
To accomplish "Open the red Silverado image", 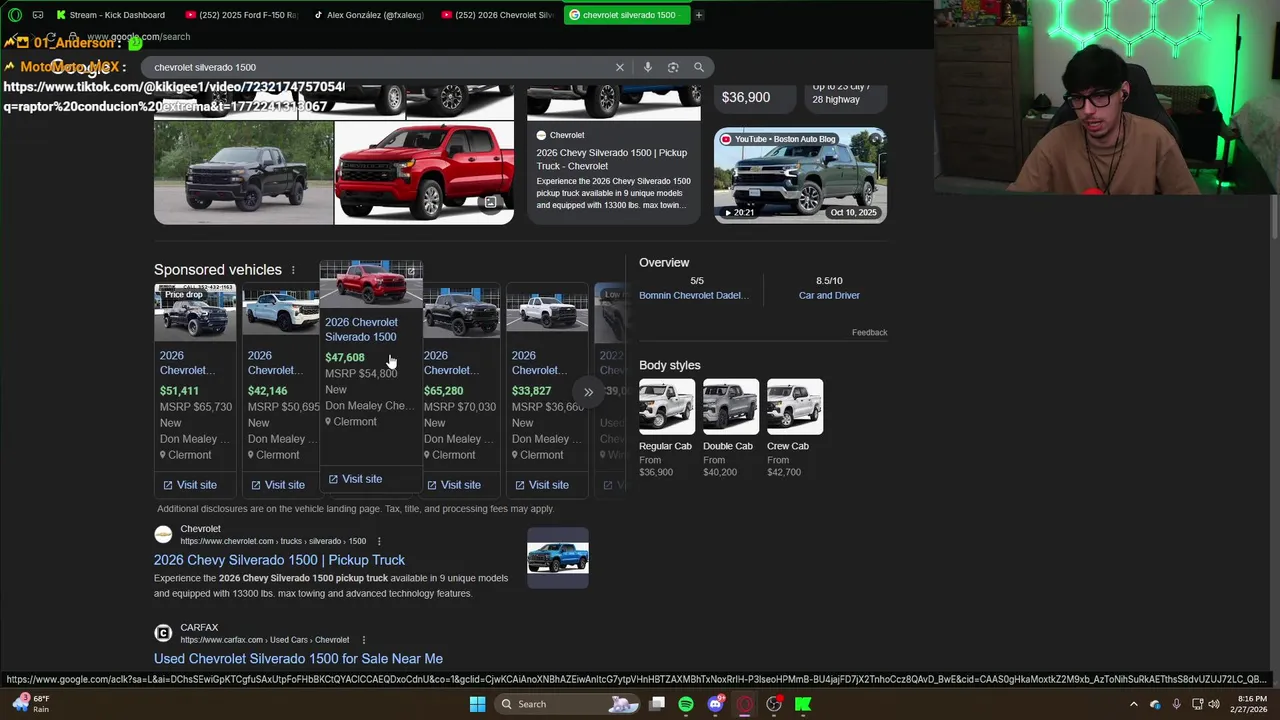I will pos(424,173).
